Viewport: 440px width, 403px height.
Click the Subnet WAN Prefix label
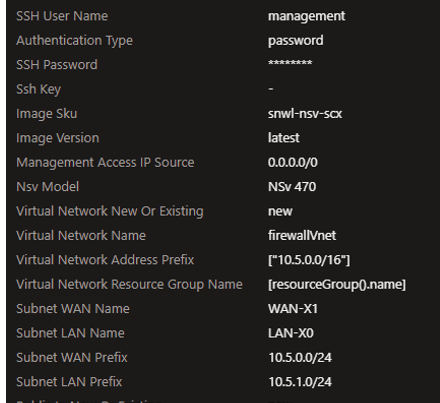tap(72, 357)
